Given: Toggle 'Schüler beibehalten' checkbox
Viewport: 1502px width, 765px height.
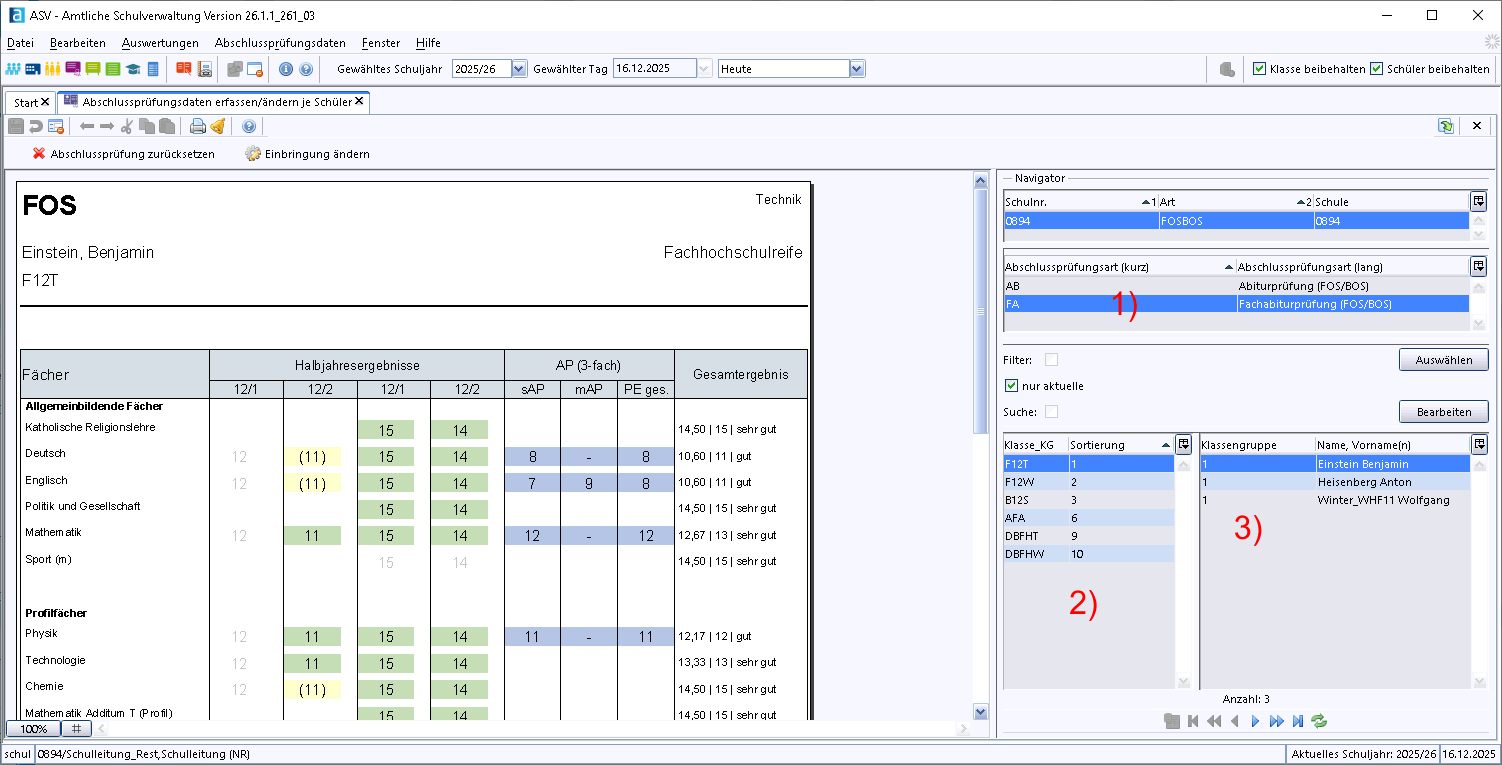Looking at the screenshot, I should (1377, 69).
